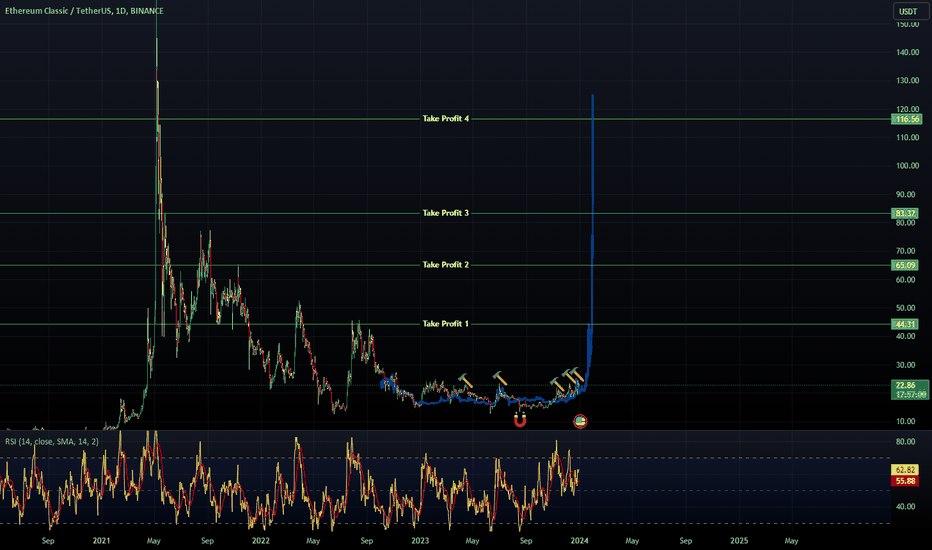Click the circled US flag event icon

(x=580, y=422)
